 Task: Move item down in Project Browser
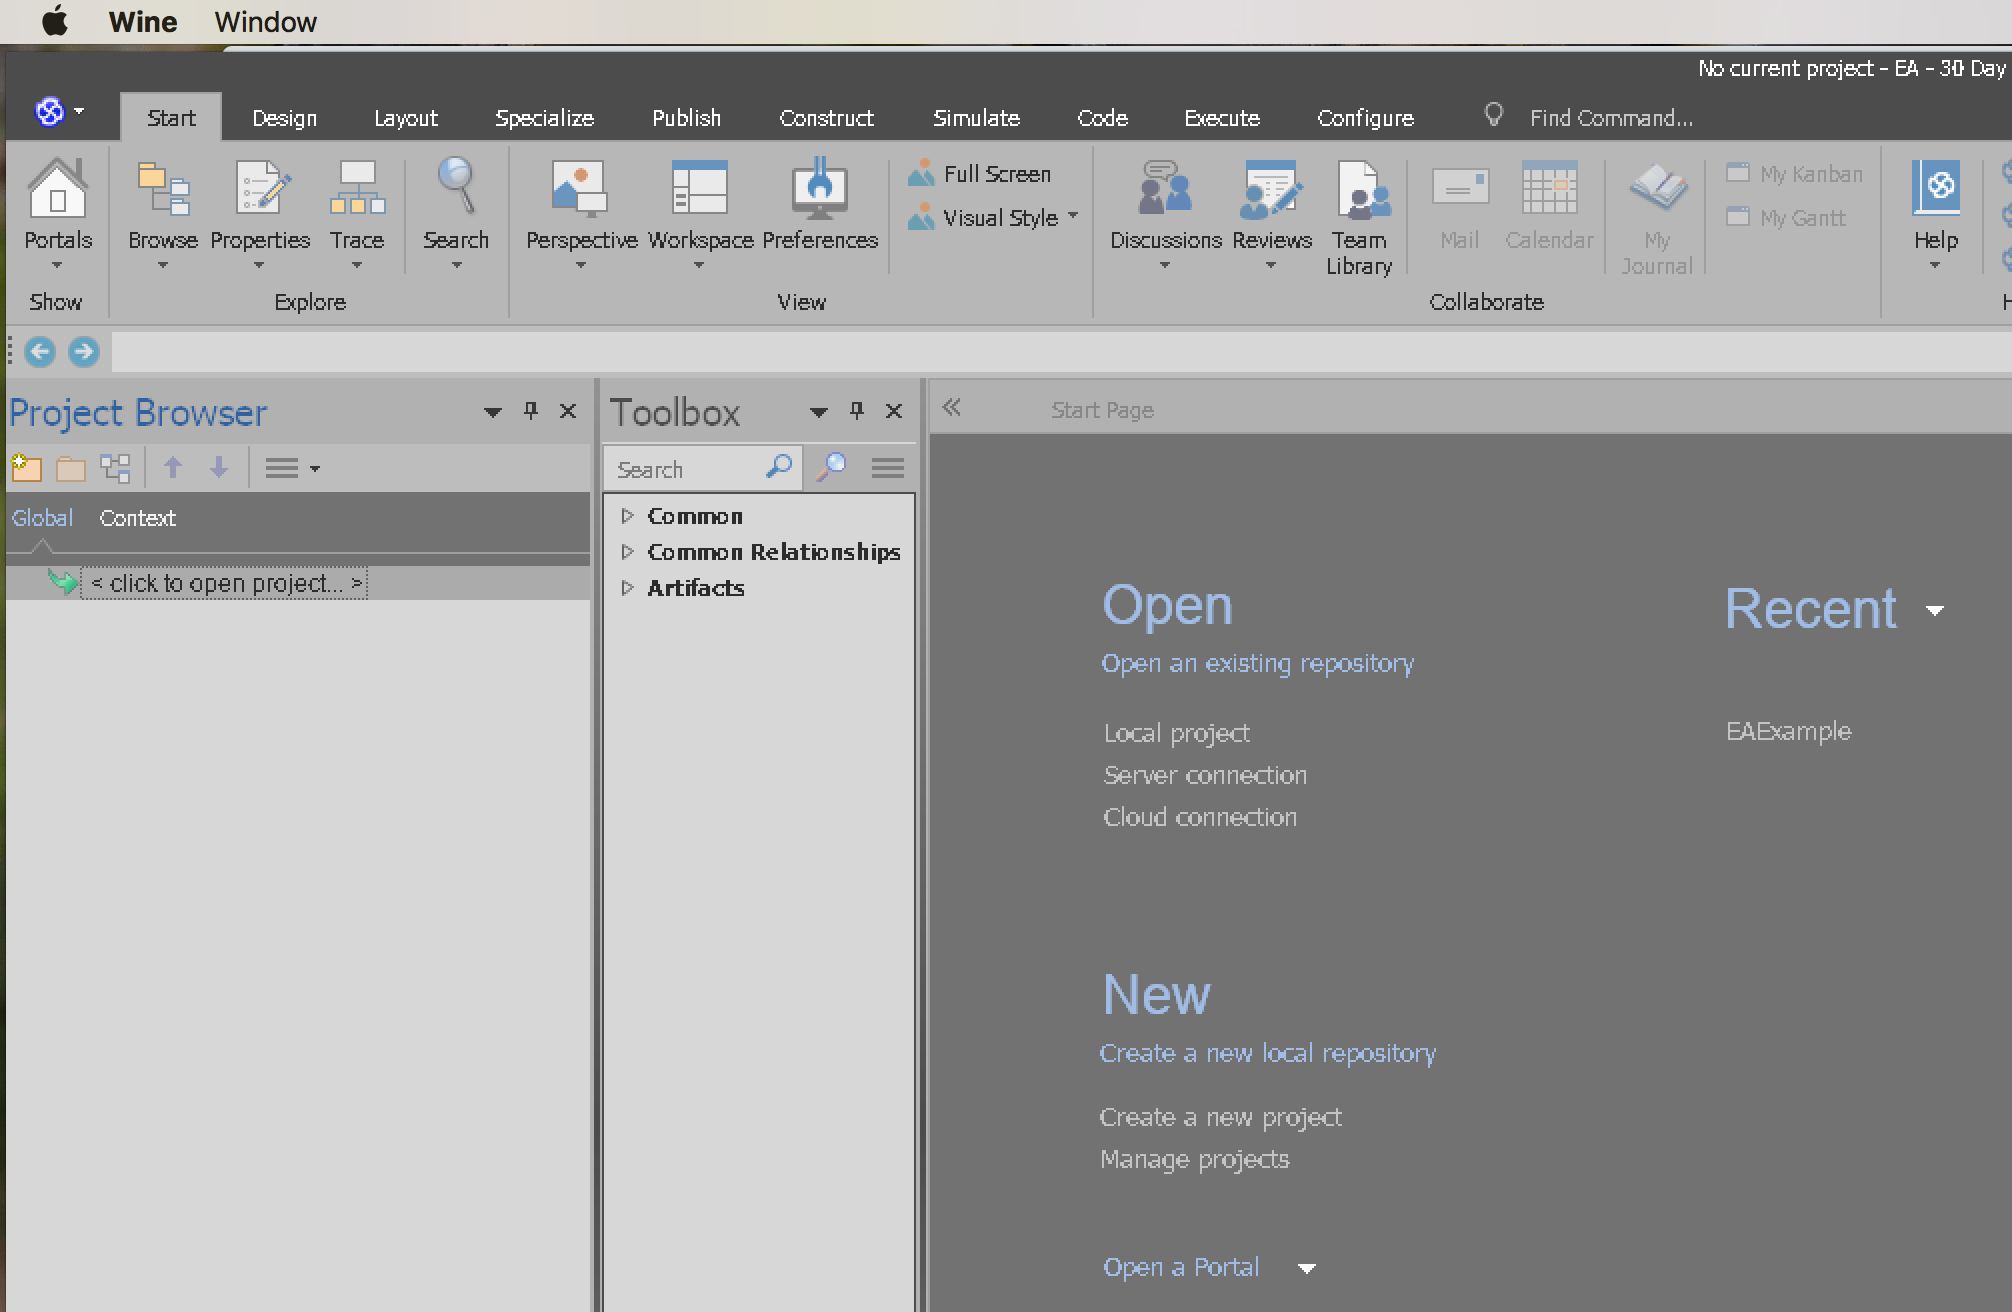[219, 467]
